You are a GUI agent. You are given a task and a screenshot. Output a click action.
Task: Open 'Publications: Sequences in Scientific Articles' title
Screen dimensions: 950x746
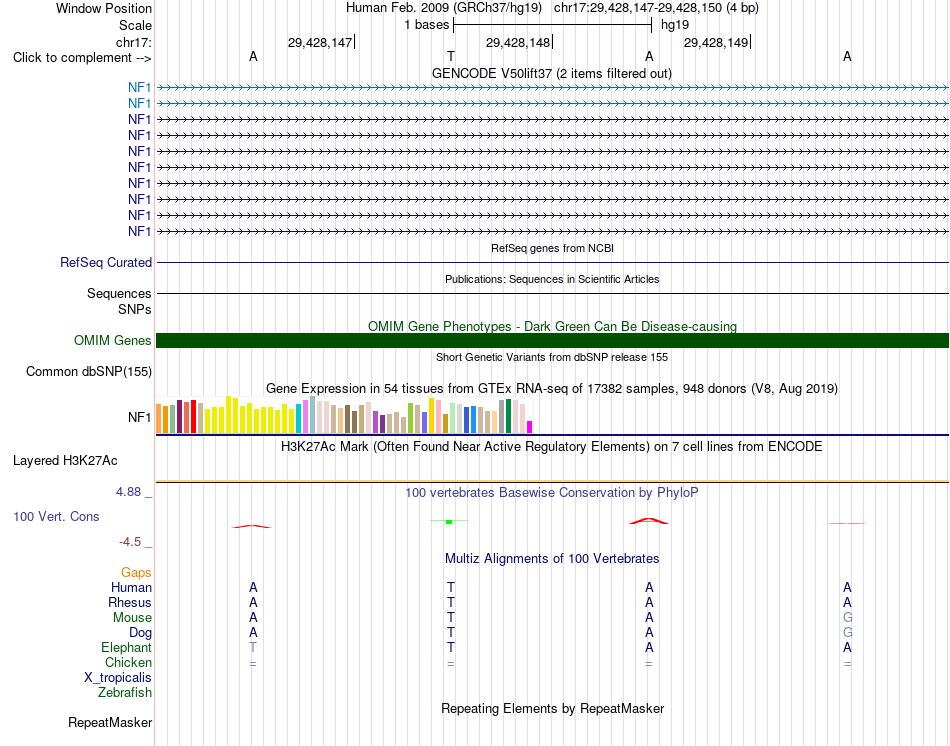pos(552,279)
